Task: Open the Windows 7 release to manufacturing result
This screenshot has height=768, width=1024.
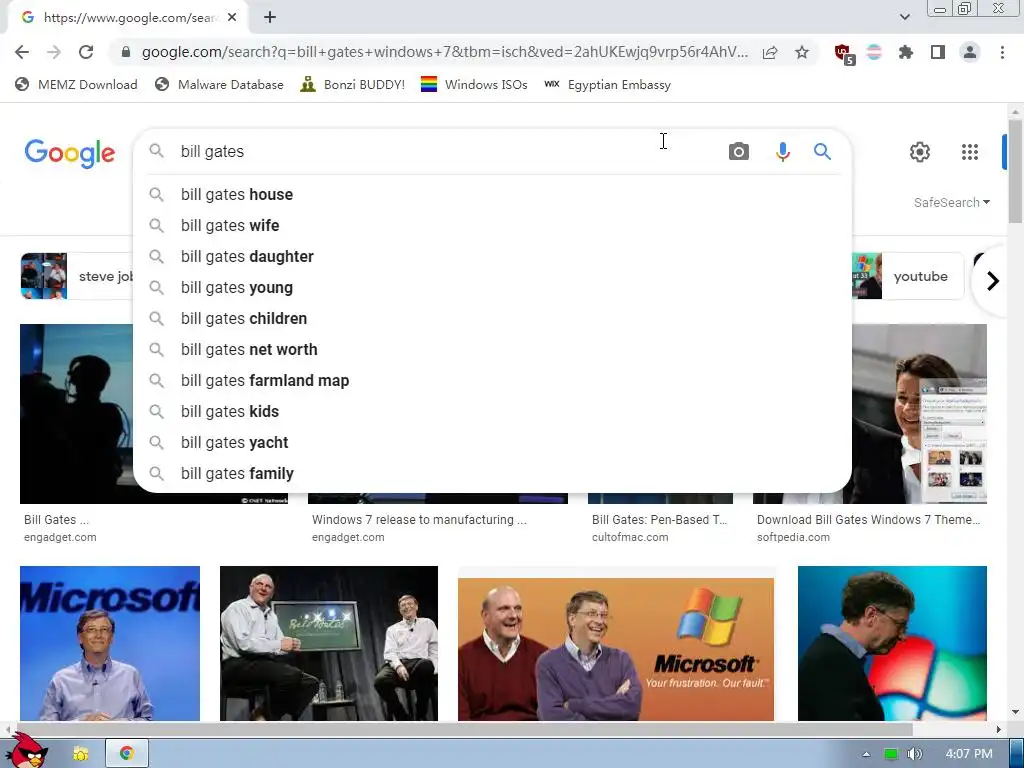Action: pos(419,520)
